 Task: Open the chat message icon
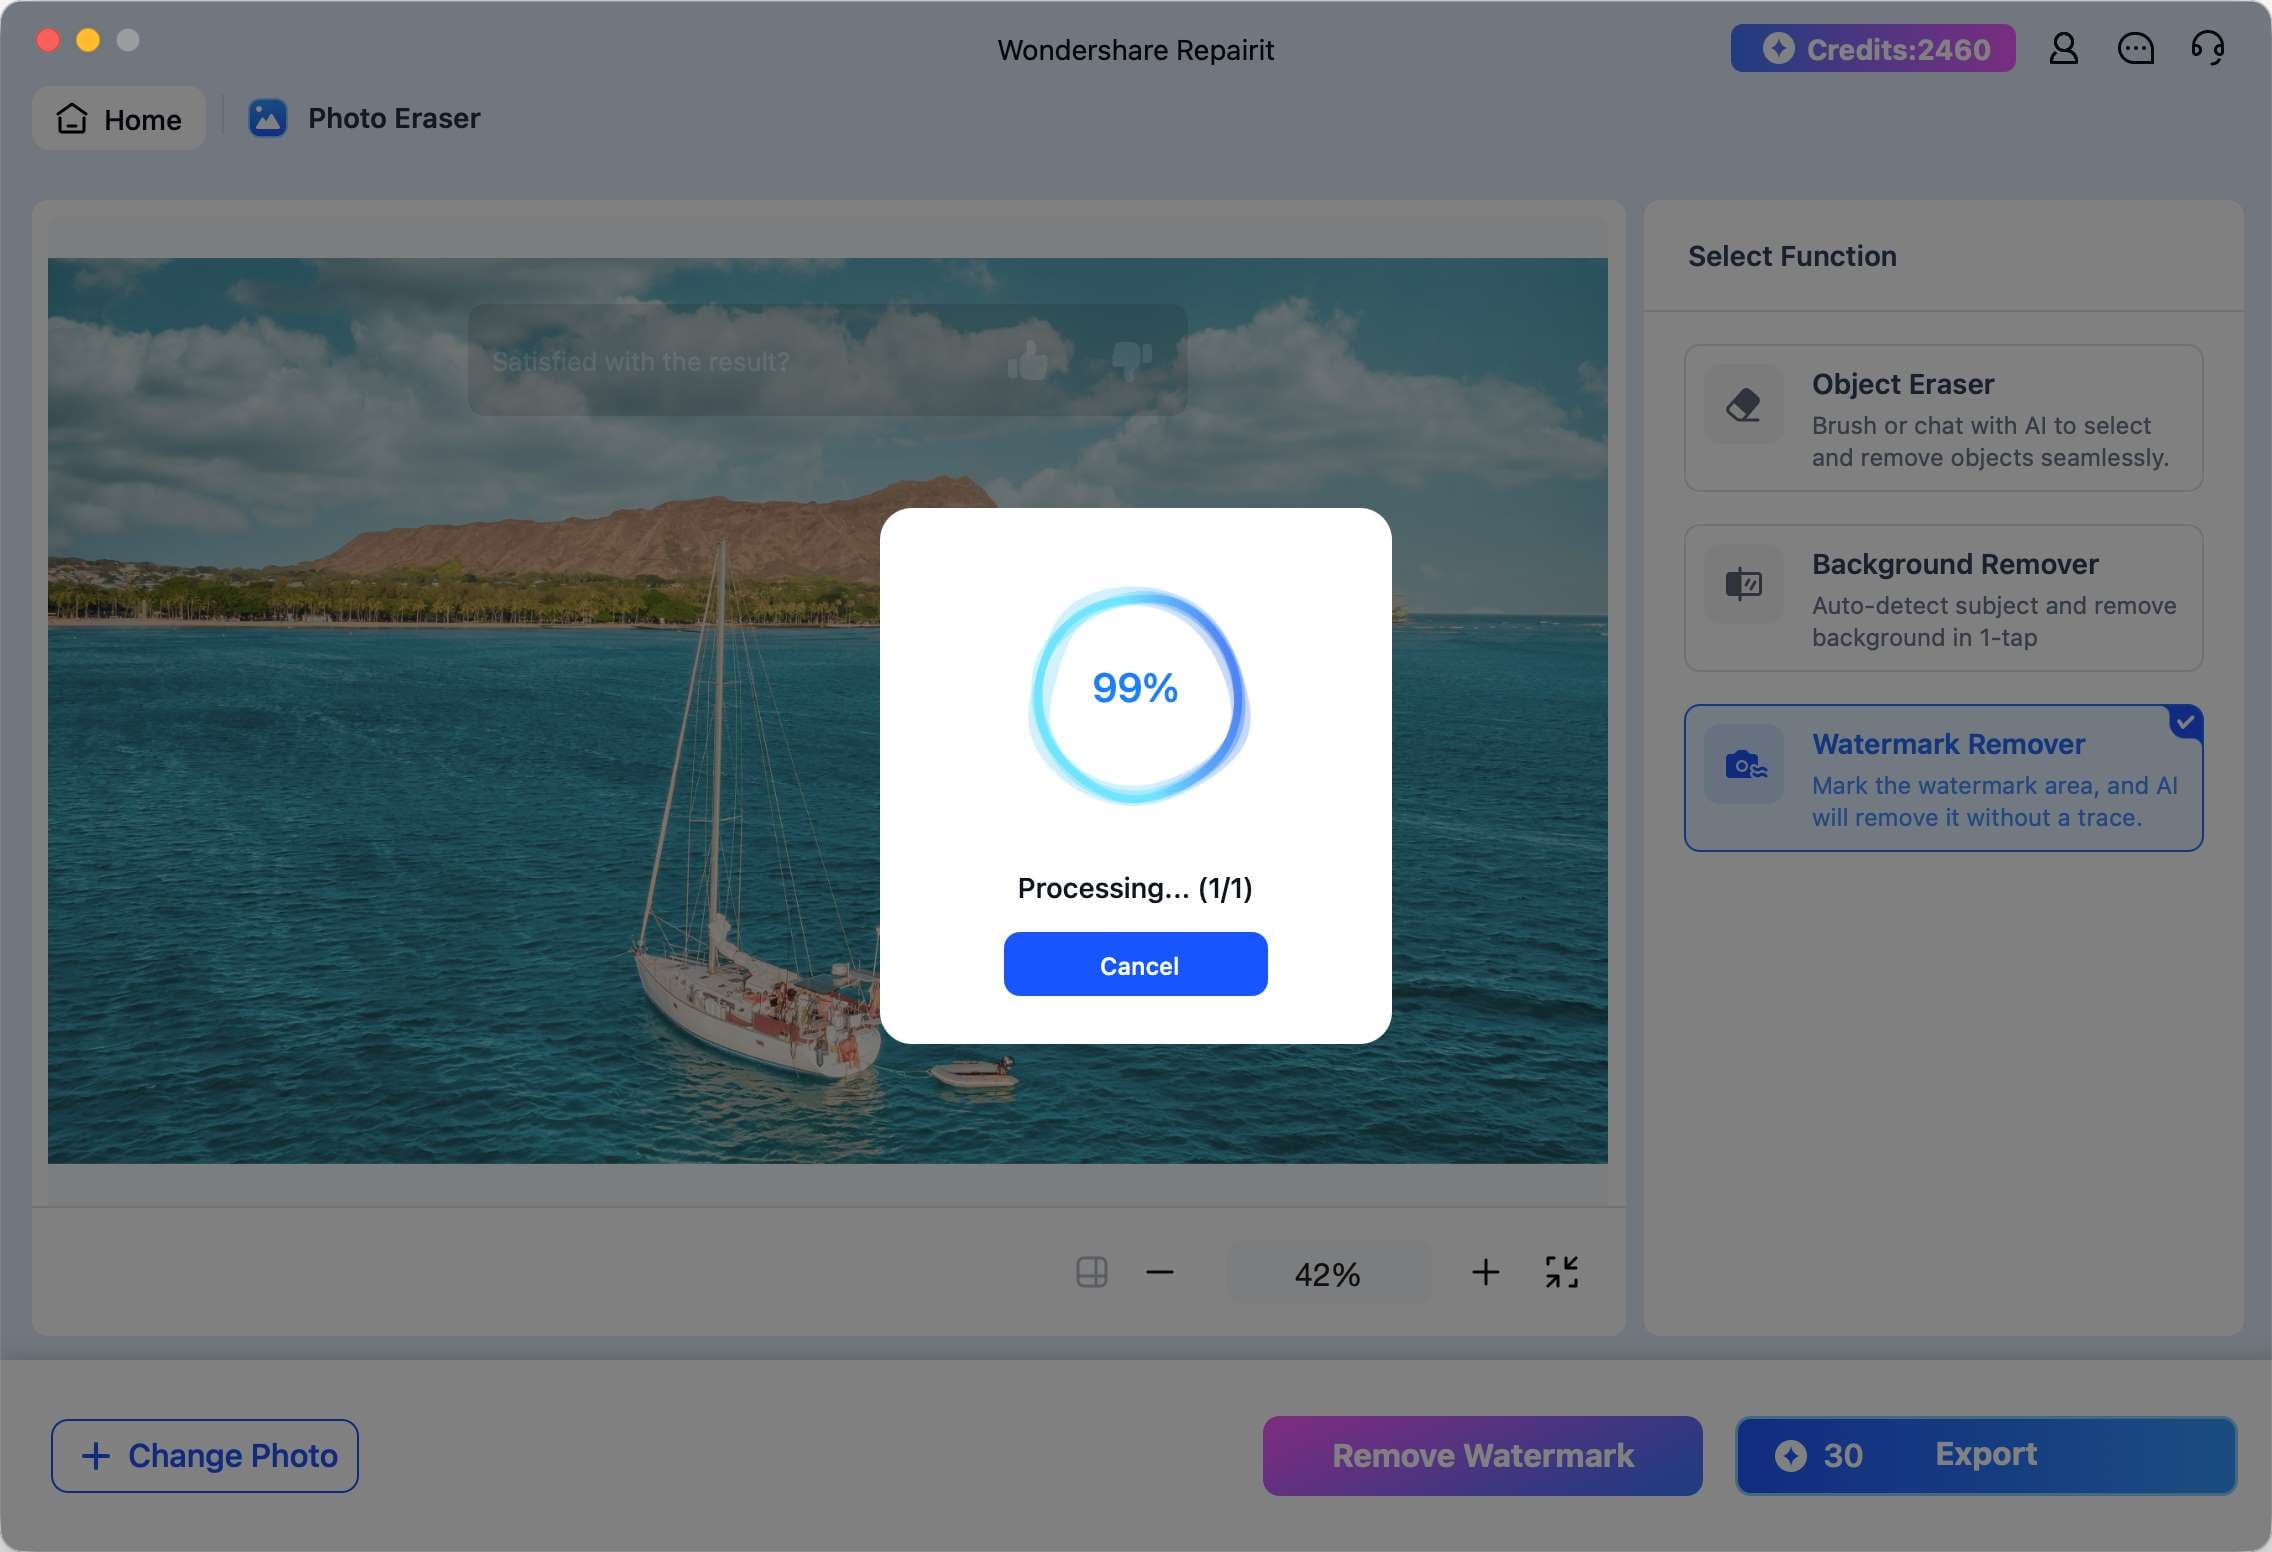coord(2135,48)
